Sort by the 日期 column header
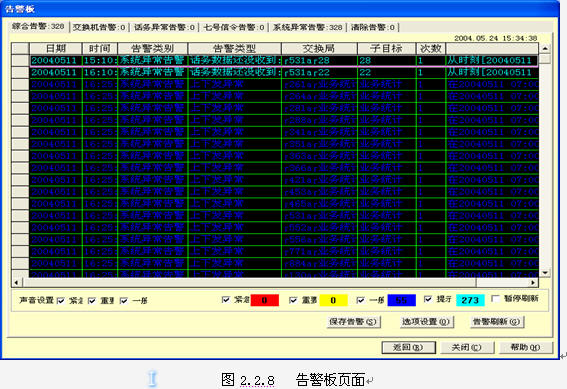The image size is (567, 389). [x=56, y=48]
